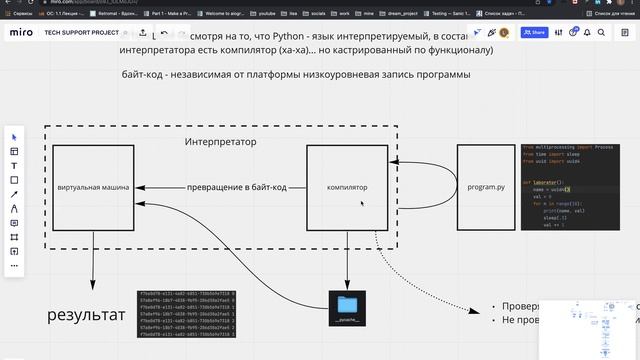The image size is (640, 360).
Task: Open the Welcome to aiogr... bookmark
Action: tap(220, 13)
